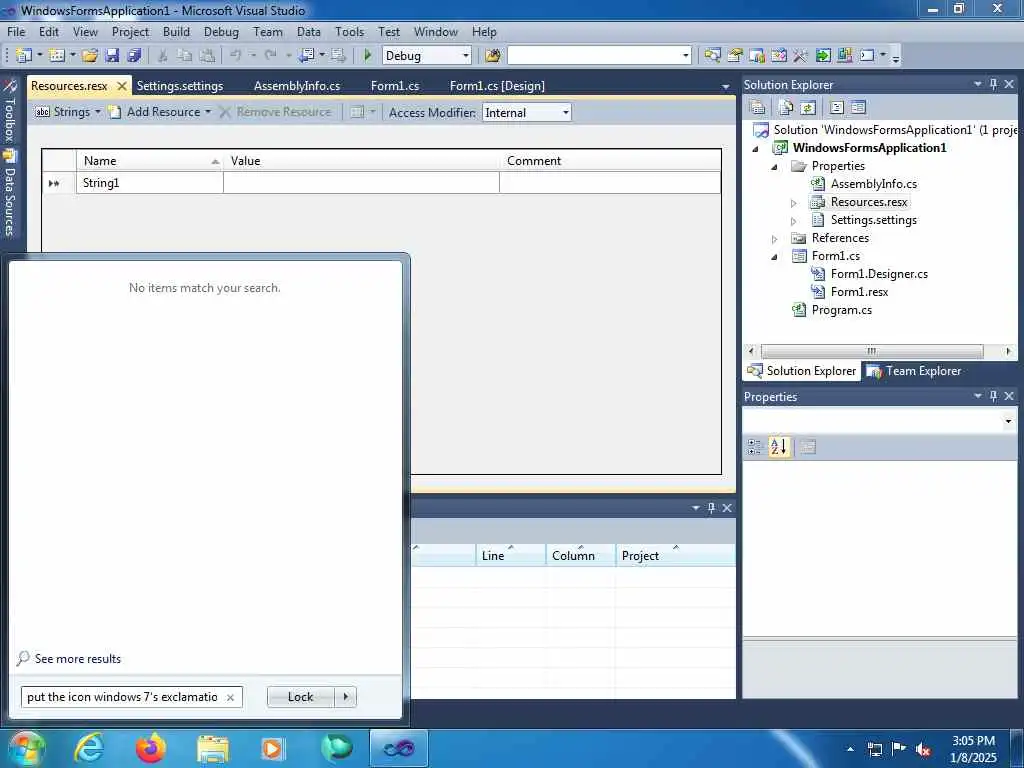Viewport: 1024px width, 768px height.
Task: Pin the Solution Explorer panel
Action: [993, 84]
